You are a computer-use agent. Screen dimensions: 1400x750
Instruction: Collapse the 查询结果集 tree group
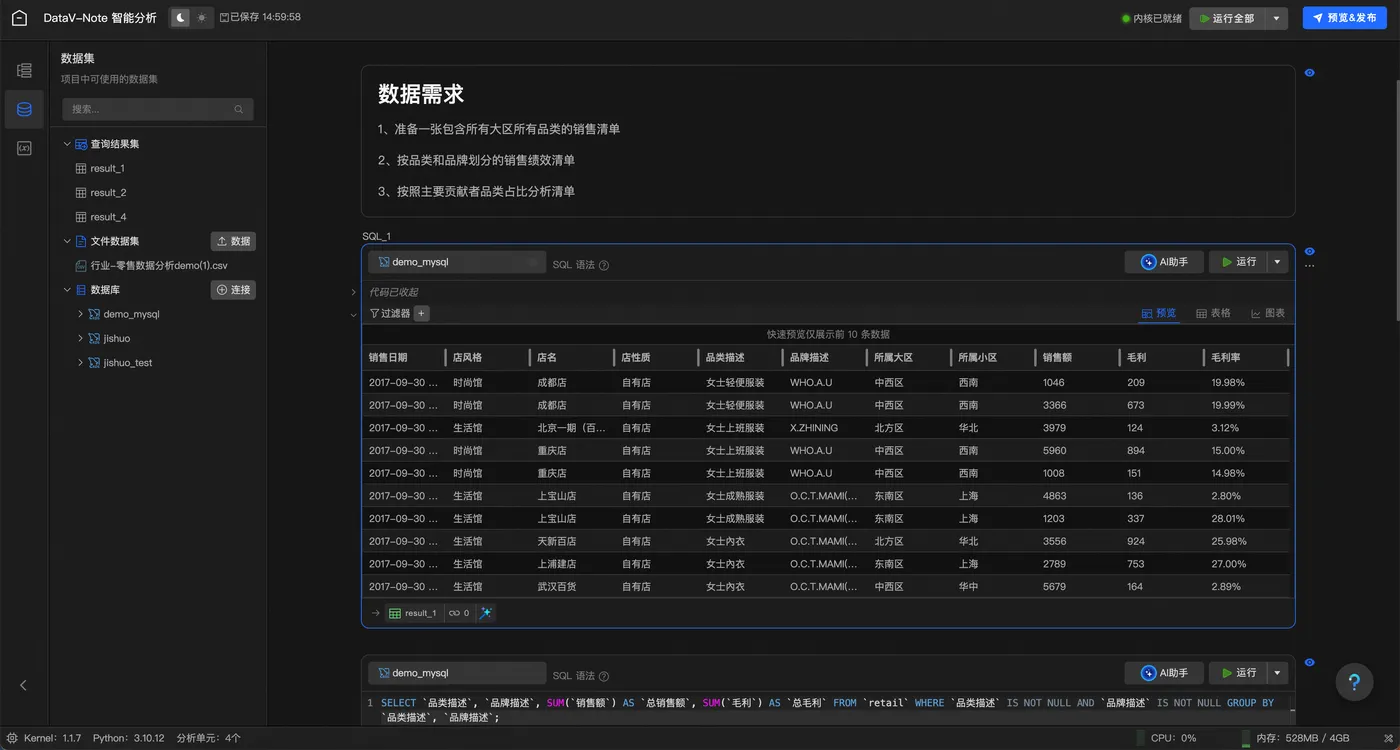(x=67, y=144)
